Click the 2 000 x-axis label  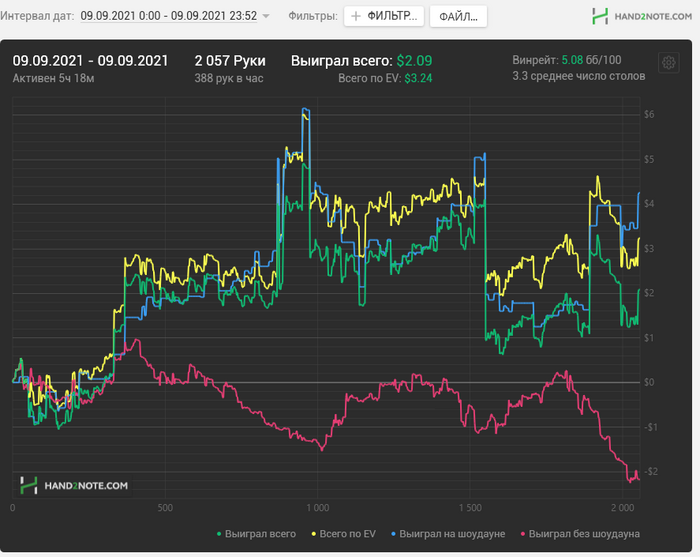[622, 508]
